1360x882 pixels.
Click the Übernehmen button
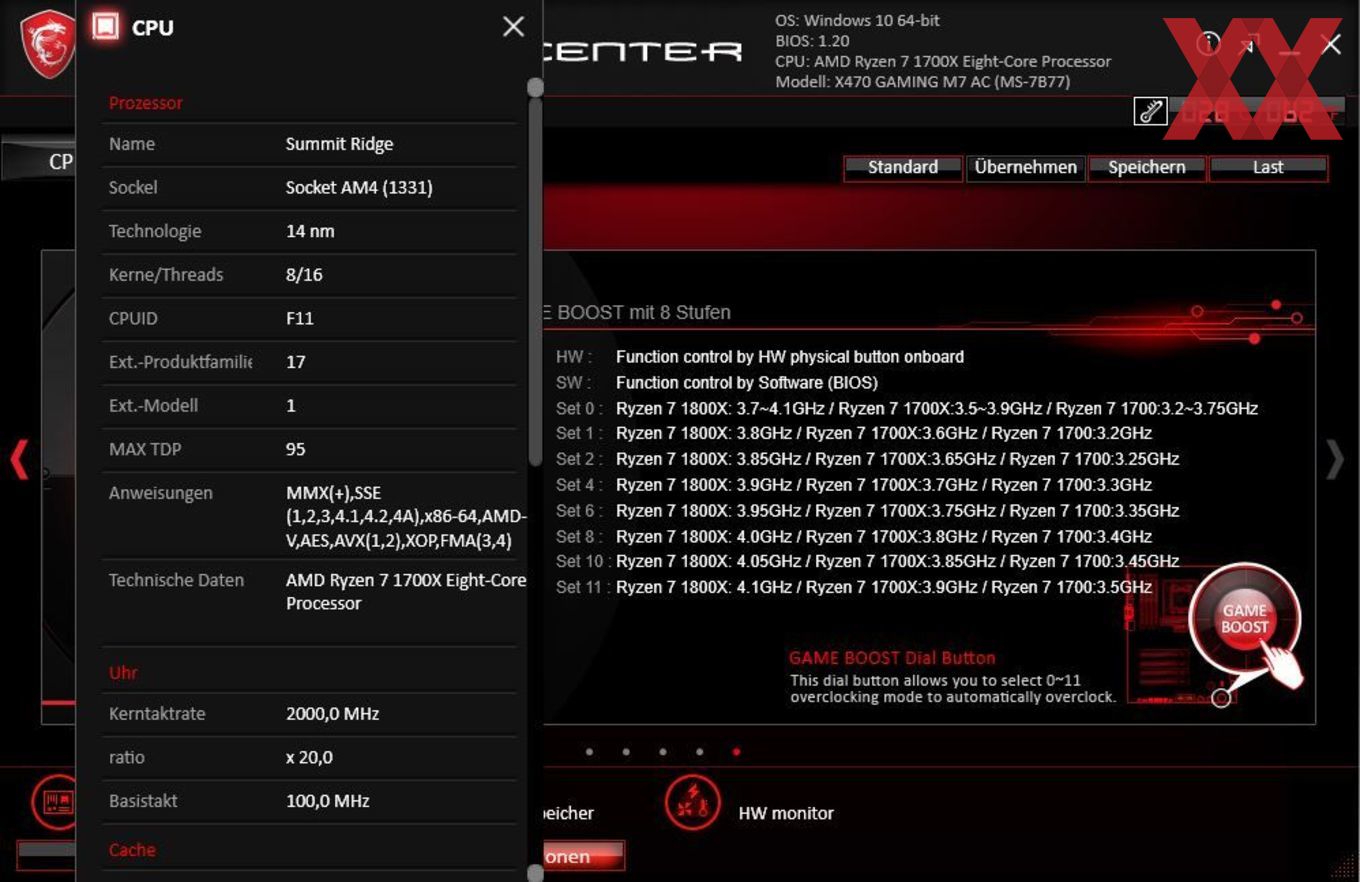click(x=1025, y=167)
